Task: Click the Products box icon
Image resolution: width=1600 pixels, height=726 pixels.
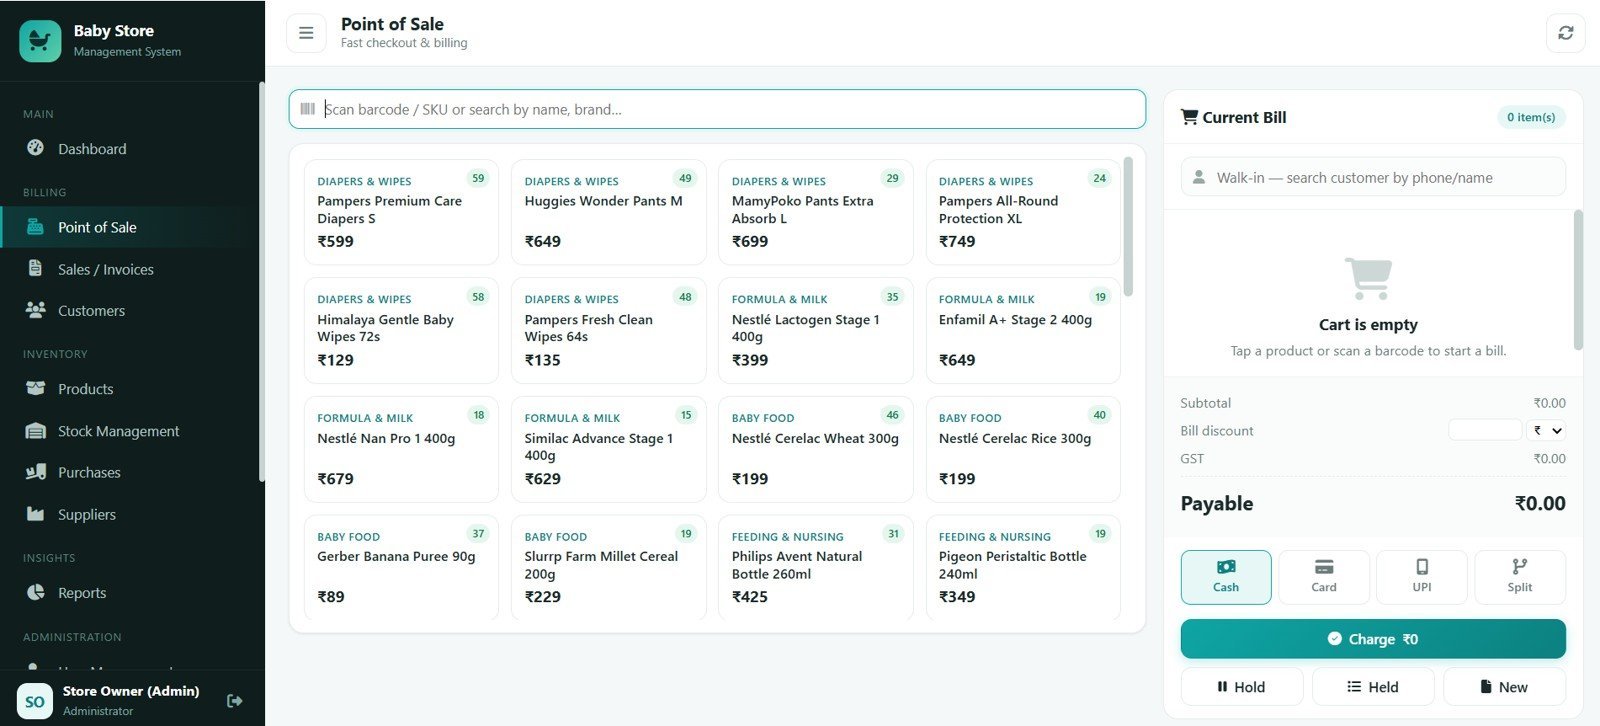Action: (35, 388)
